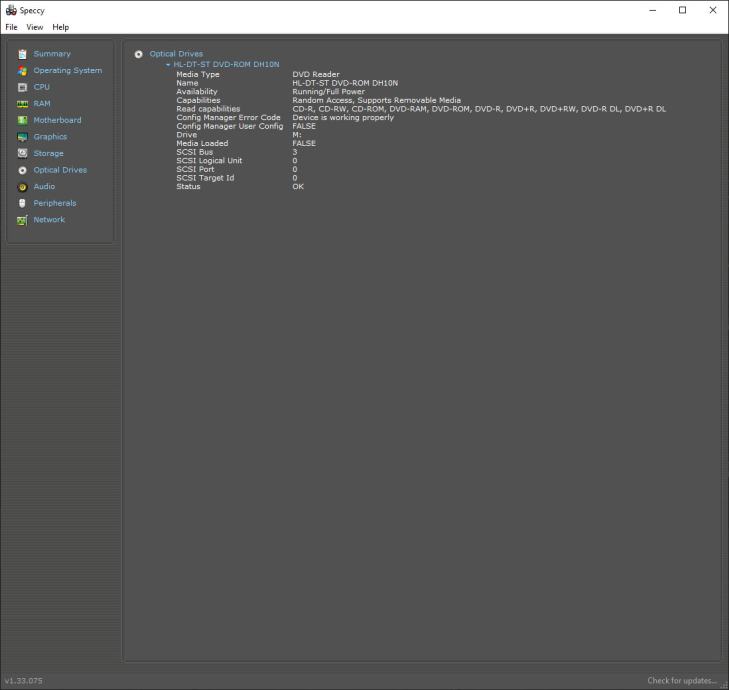Click the Operating System Windows flag icon
This screenshot has height=690, width=729.
pyautogui.click(x=22, y=71)
